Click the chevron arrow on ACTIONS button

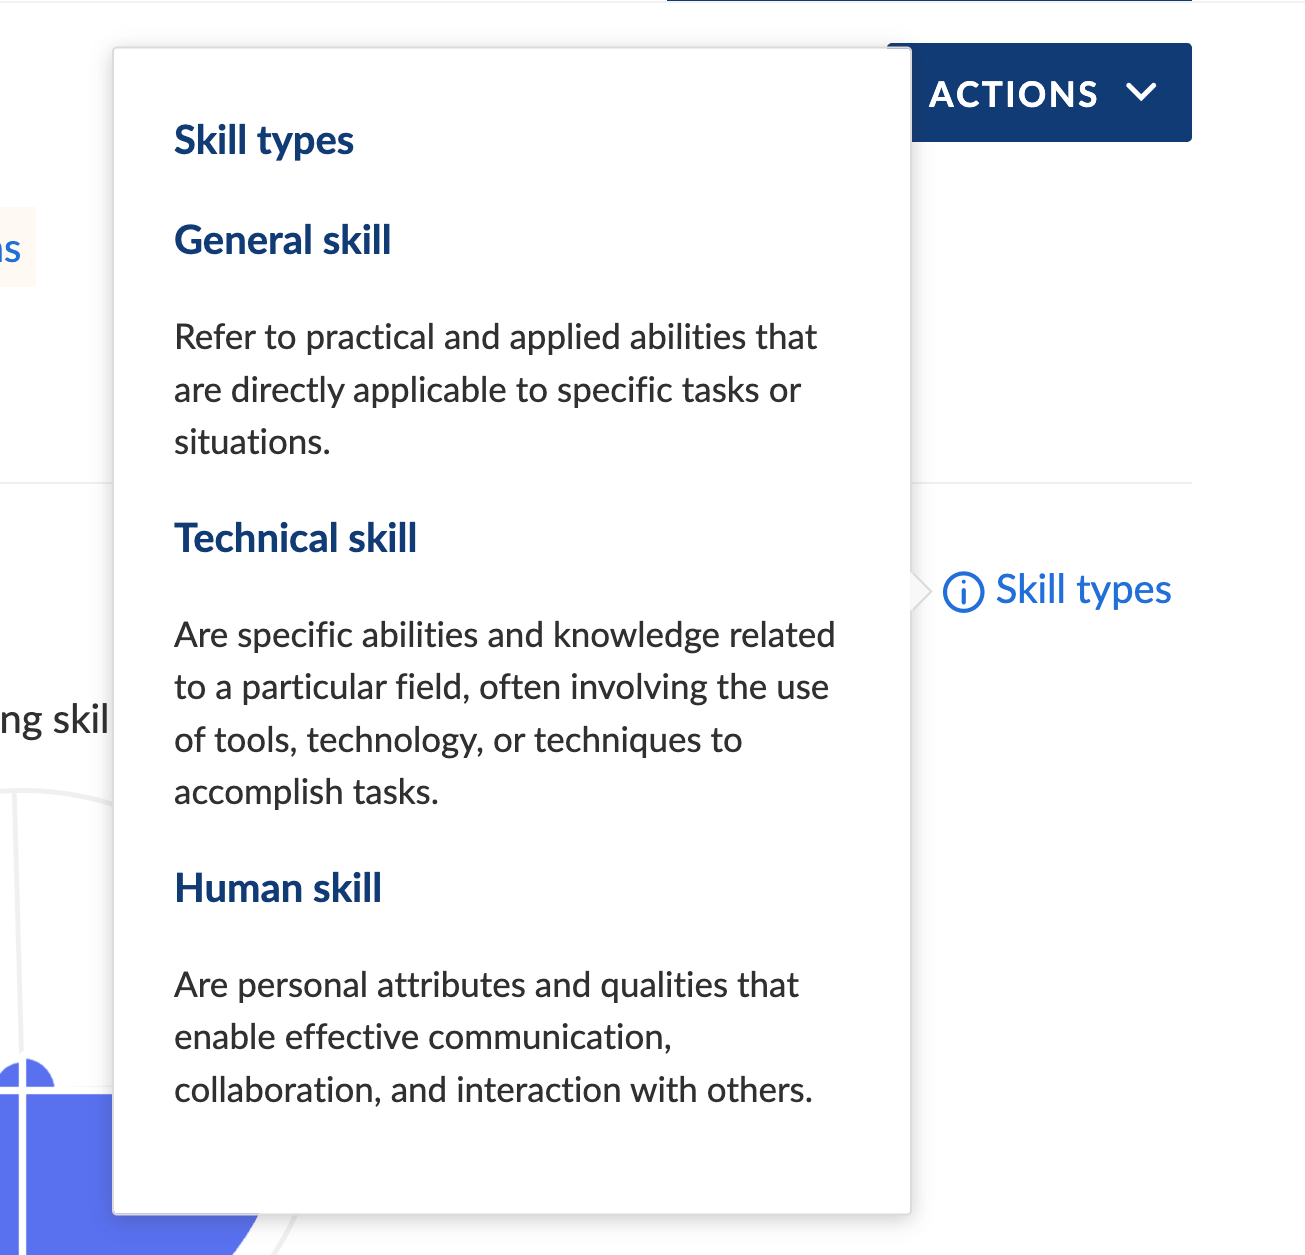[x=1141, y=93]
